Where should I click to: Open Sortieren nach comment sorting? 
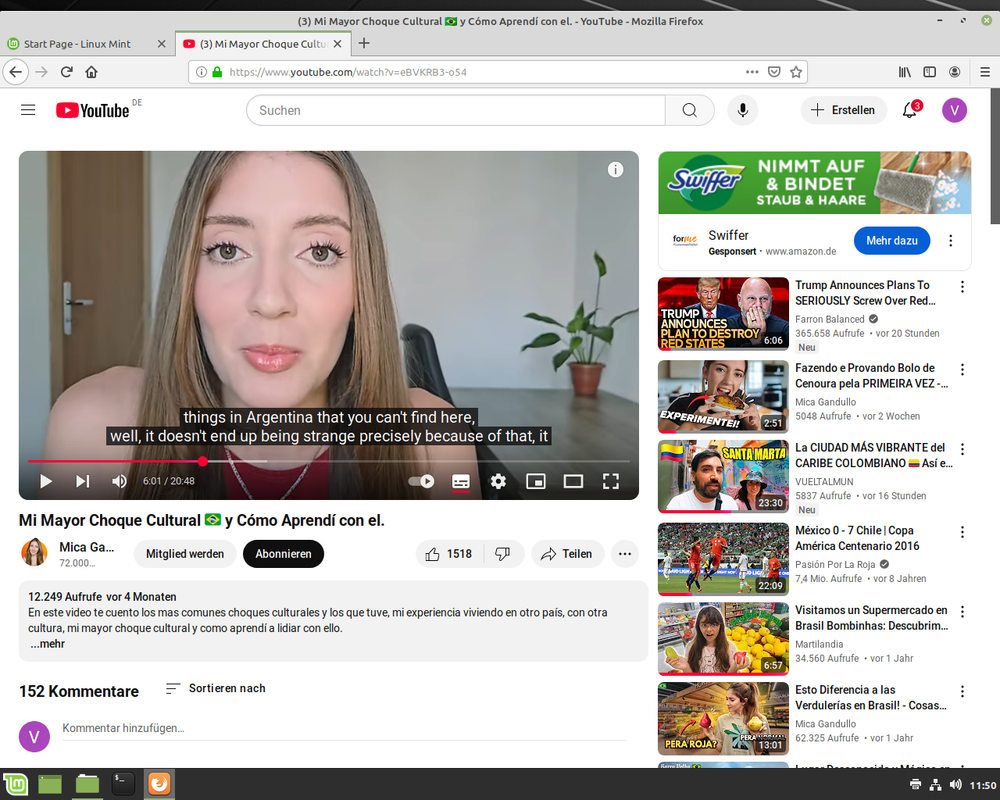(216, 688)
